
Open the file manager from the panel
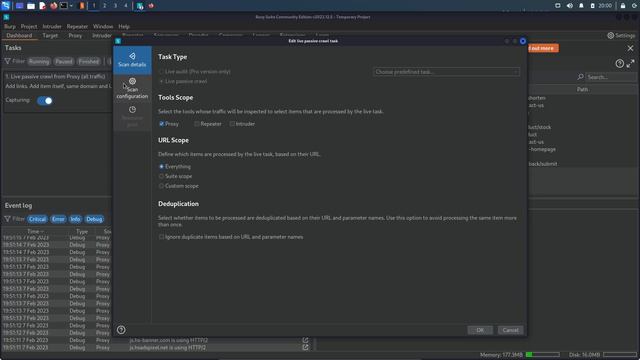pyautogui.click(x=31, y=6)
